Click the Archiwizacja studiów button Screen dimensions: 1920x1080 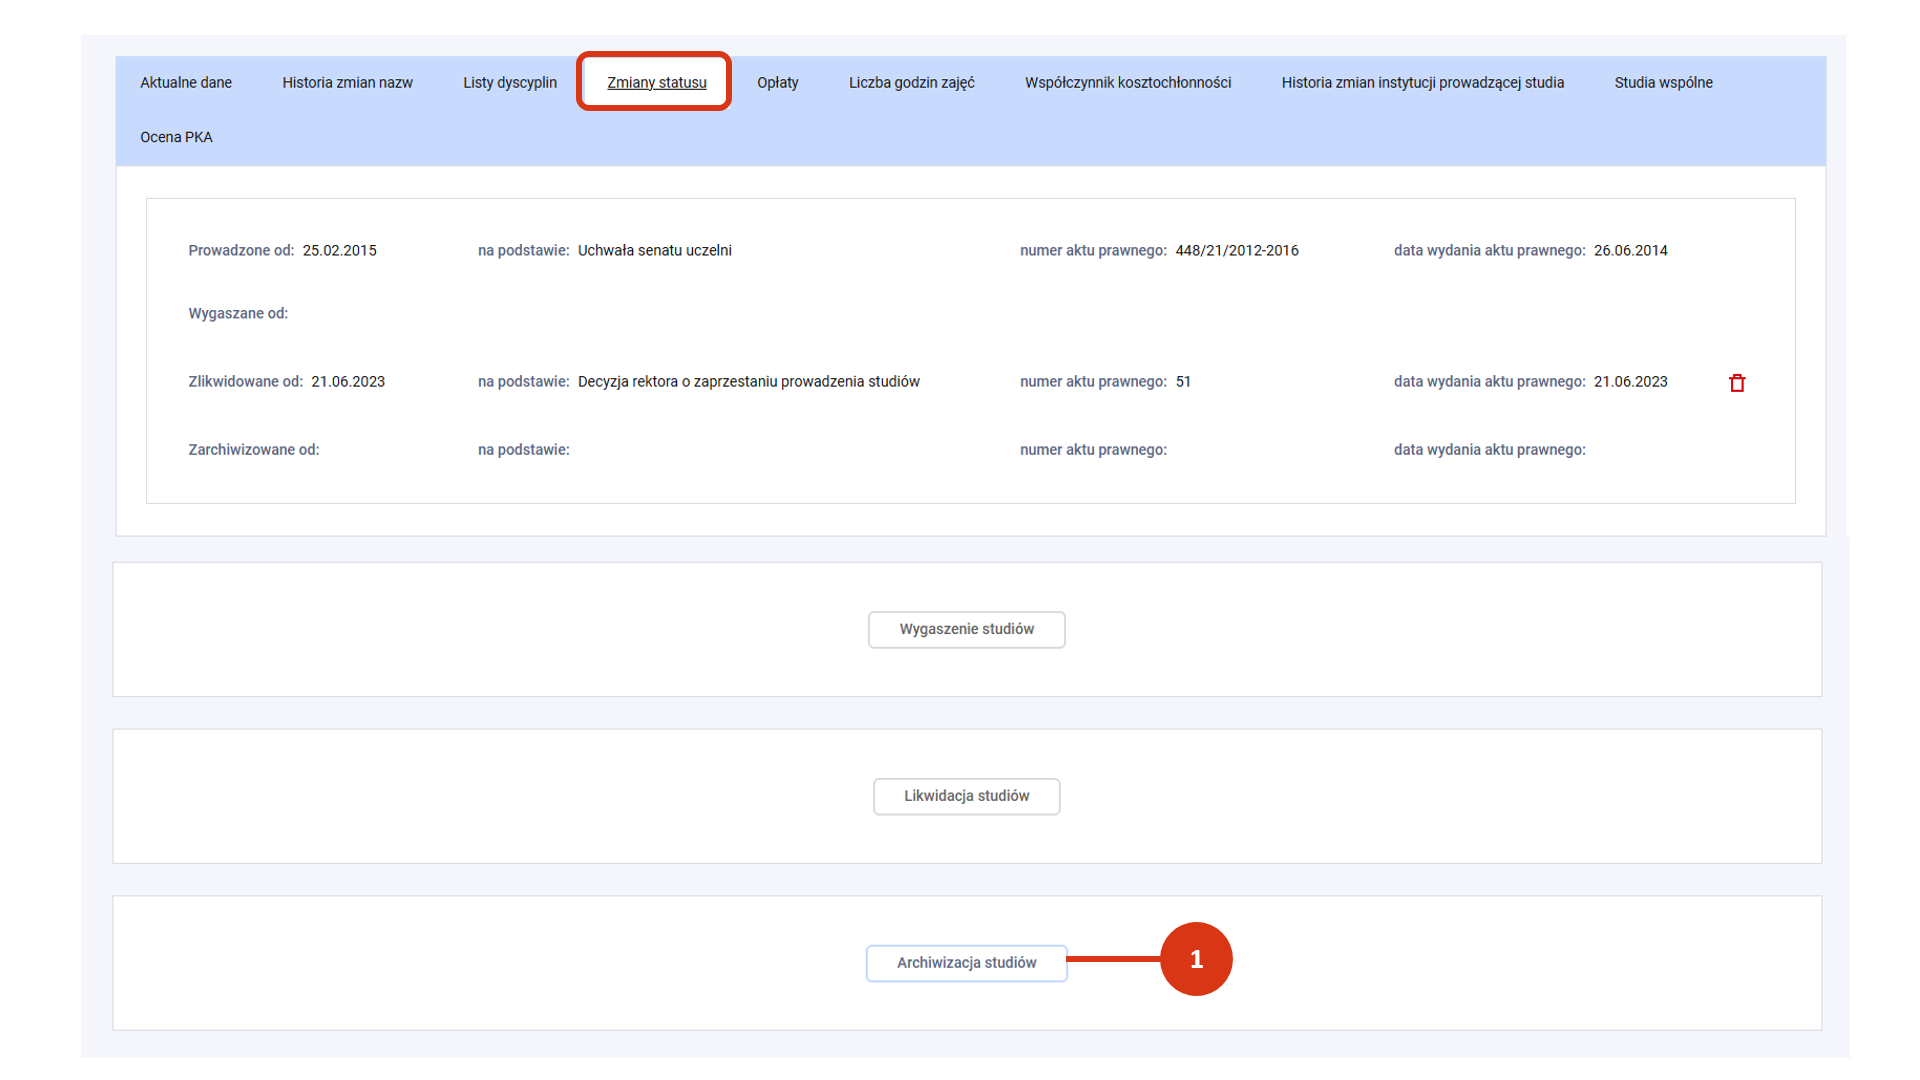967,963
